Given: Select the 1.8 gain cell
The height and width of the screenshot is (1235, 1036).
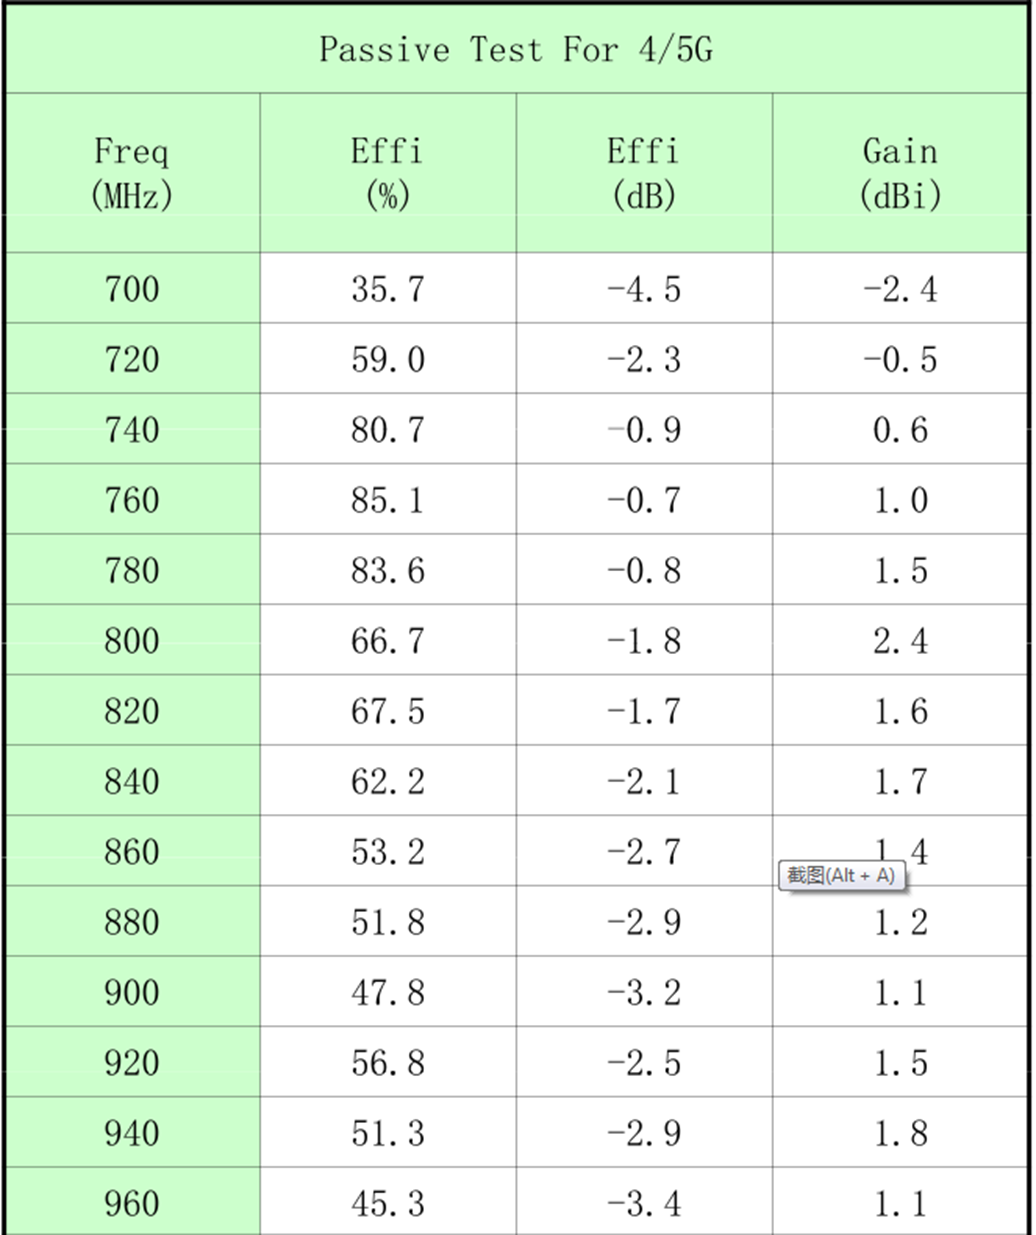Looking at the screenshot, I should (x=900, y=1133).
